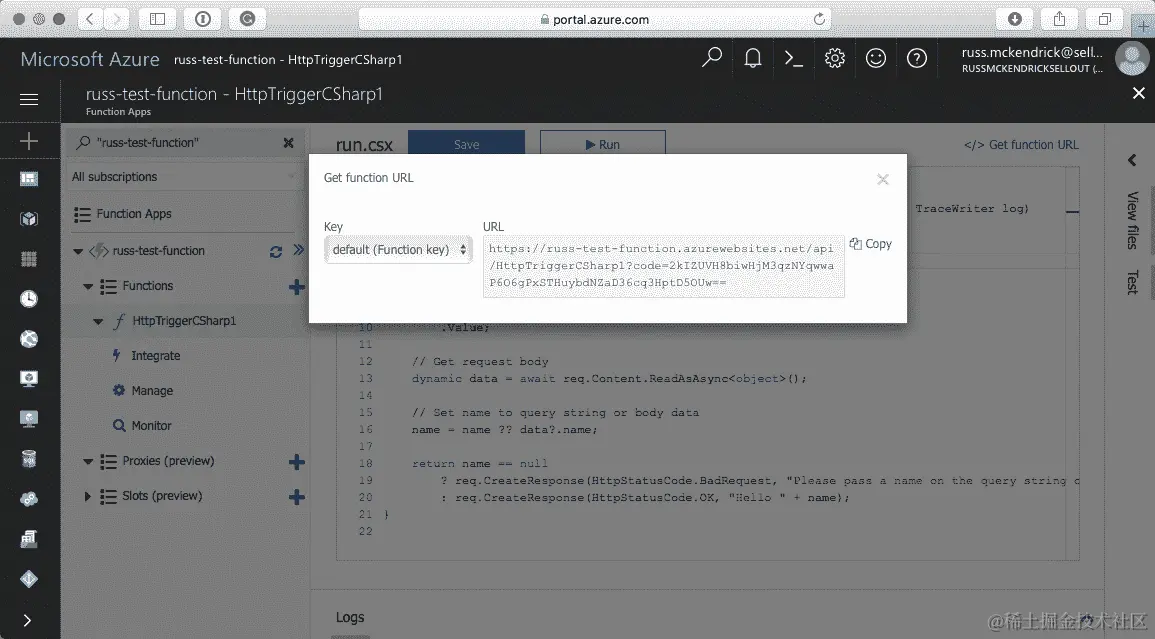This screenshot has height=639, width=1155.
Task: Open the SQL databases icon in sidebar
Action: click(x=29, y=458)
